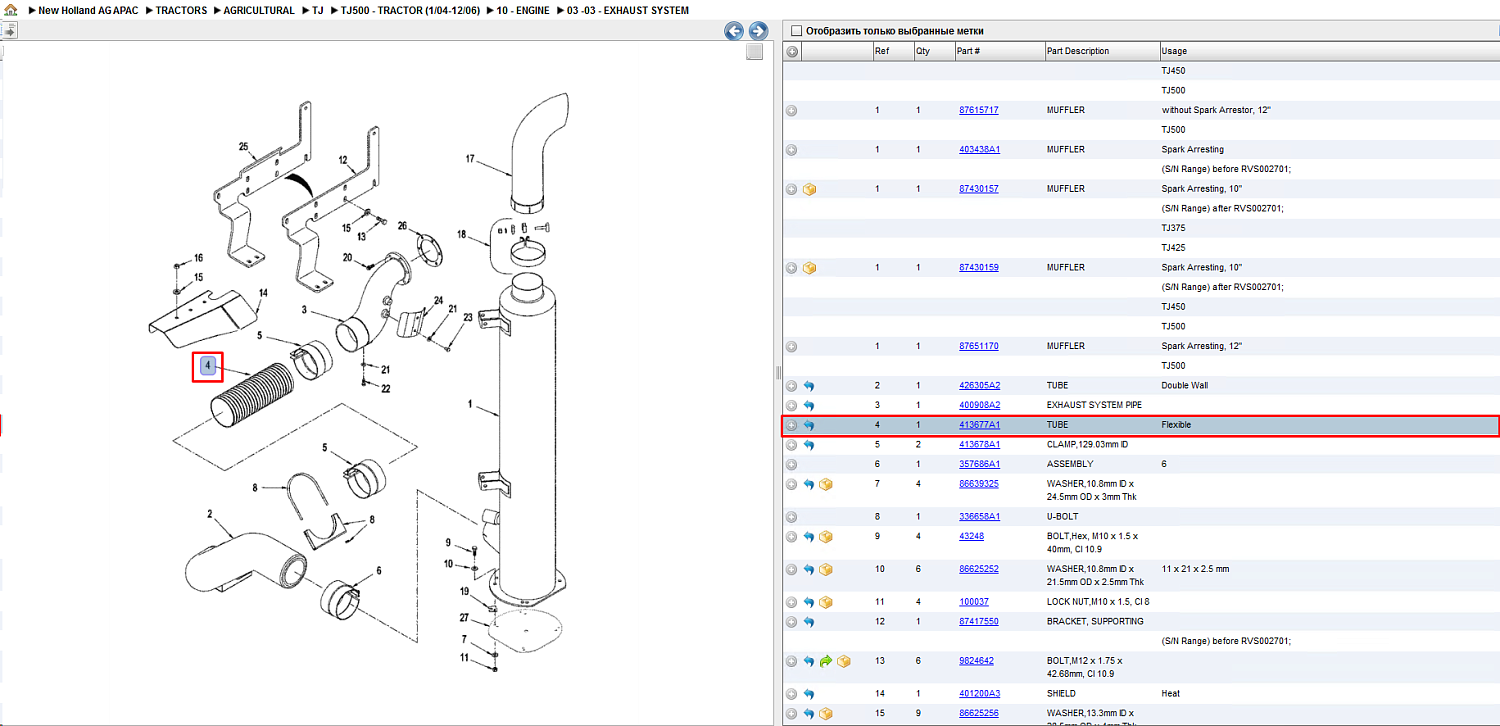Viewport: 1500px width, 726px height.
Task: Click the blue arrow icon for part 87417550
Action: (x=809, y=622)
